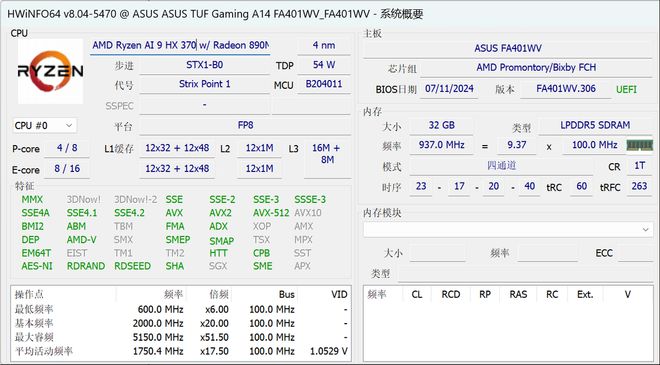The height and width of the screenshot is (365, 660).
Task: Click the memory type LPDDR5 SDRAM
Action: (x=595, y=125)
